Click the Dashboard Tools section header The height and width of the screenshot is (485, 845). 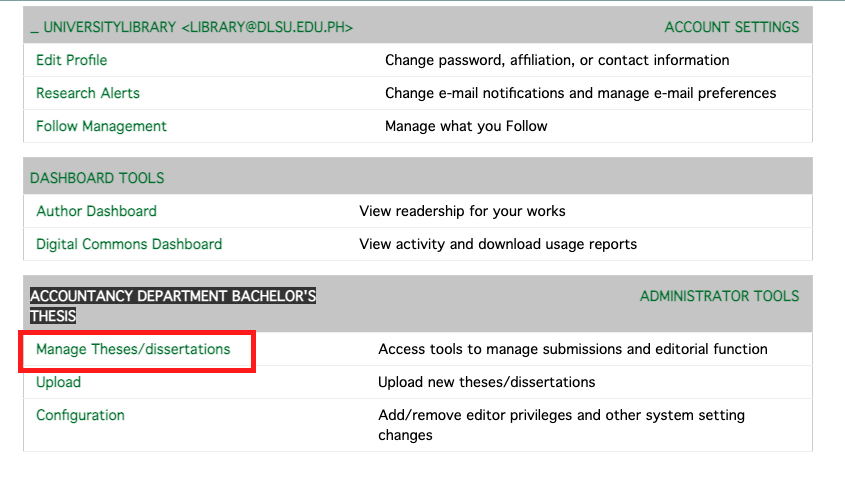coord(97,178)
